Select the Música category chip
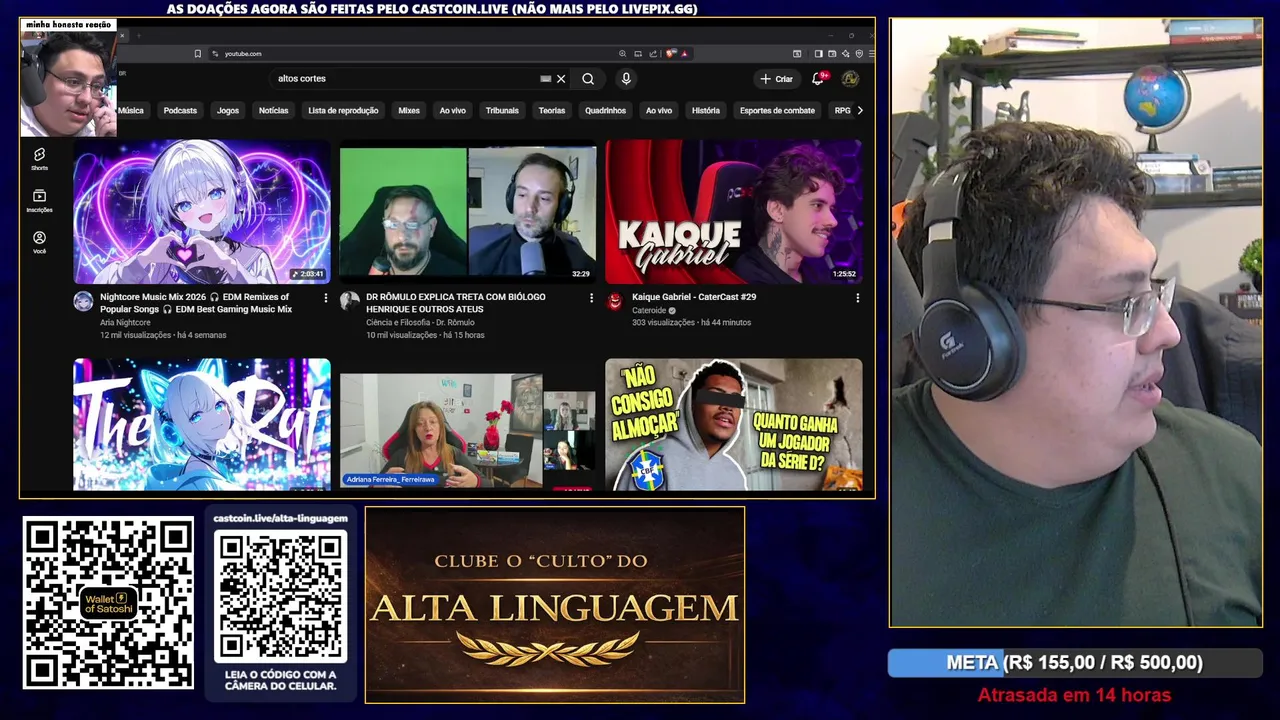 pyautogui.click(x=131, y=111)
